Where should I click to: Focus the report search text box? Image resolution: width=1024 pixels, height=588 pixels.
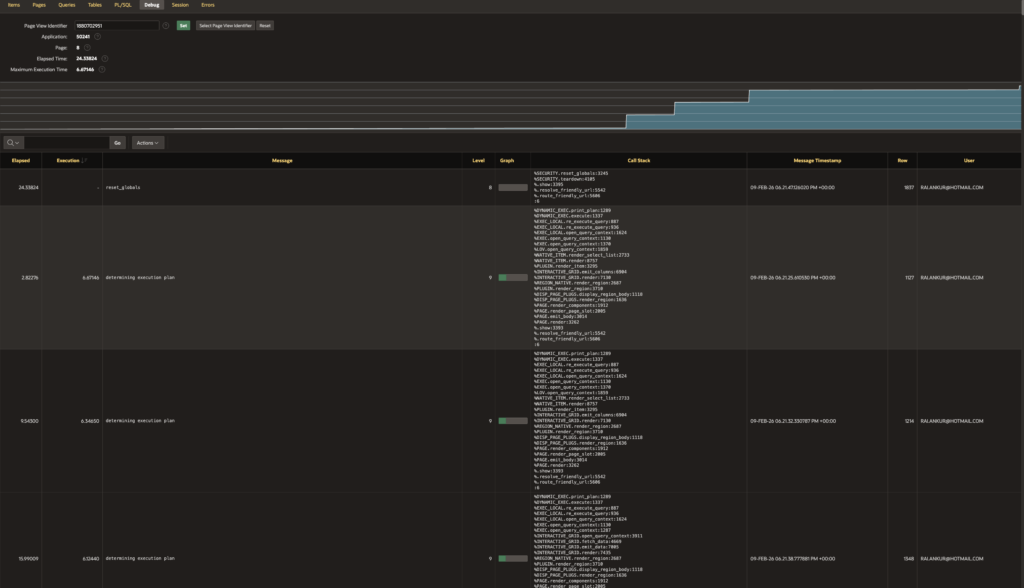[x=66, y=143]
